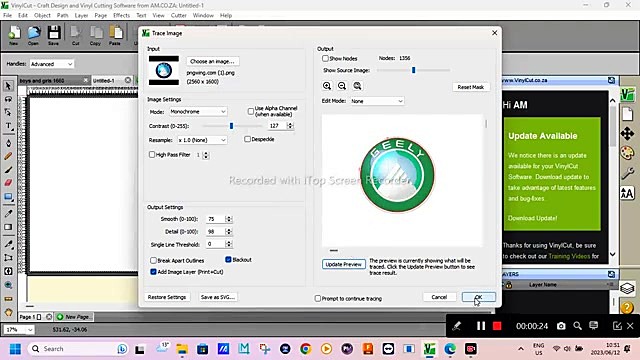
Task: Open the Mode Monochrome dropdown
Action: (198, 111)
